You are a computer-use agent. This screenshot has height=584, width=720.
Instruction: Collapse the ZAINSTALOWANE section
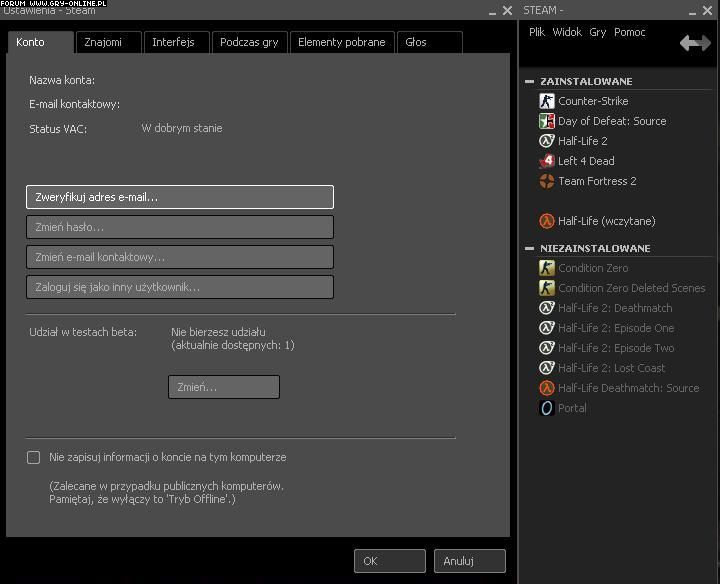point(529,81)
